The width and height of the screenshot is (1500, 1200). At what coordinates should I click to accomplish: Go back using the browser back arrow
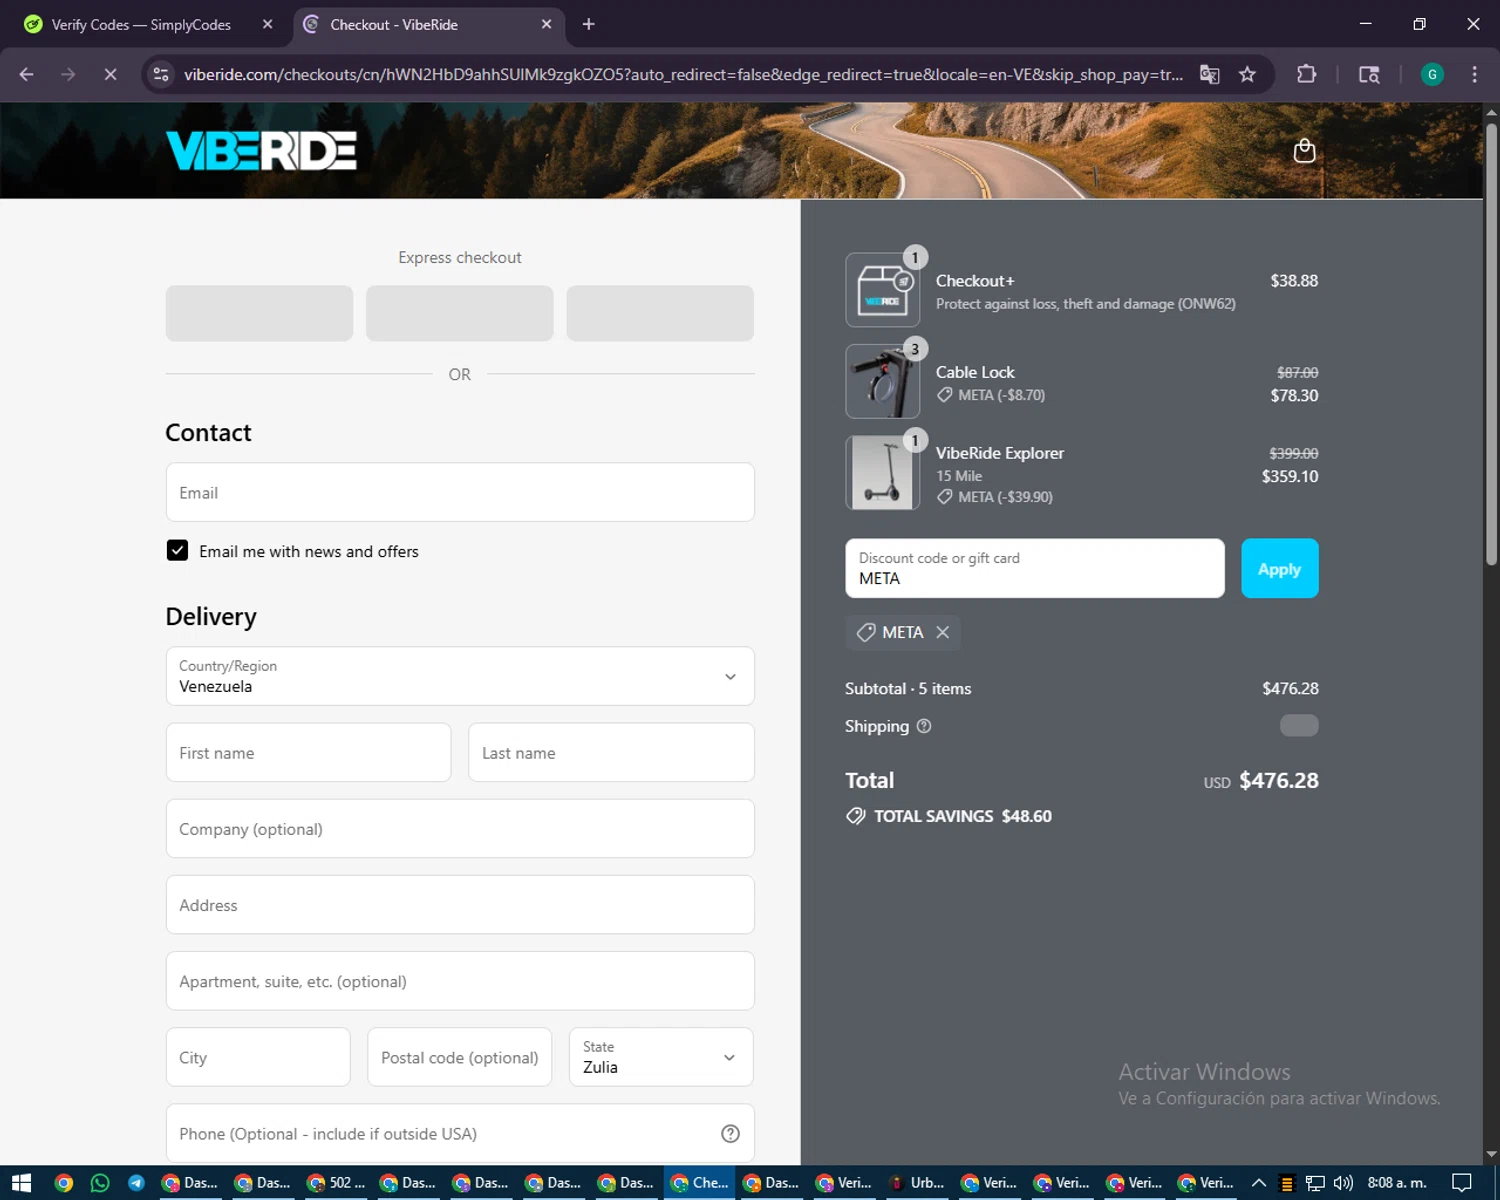(27, 74)
